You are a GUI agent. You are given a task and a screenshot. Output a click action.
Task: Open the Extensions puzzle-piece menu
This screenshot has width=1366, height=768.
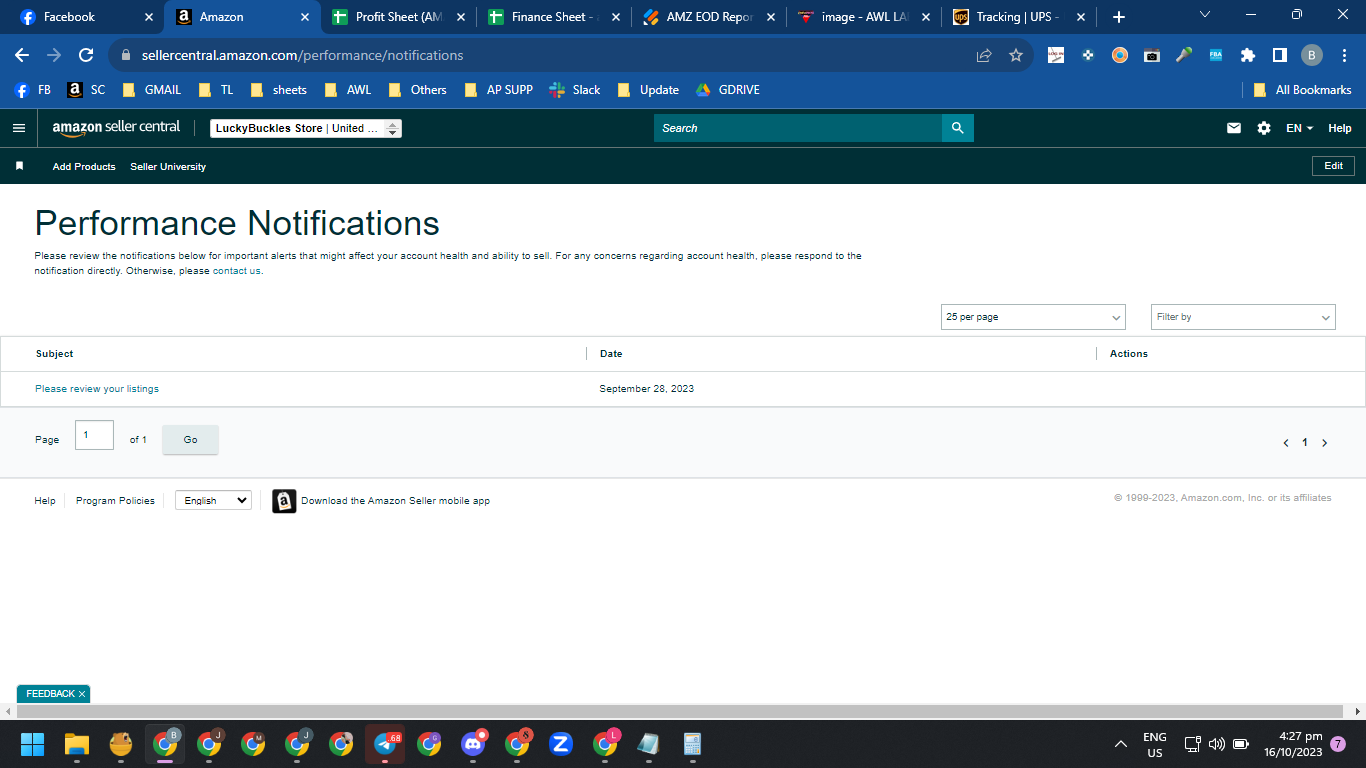click(x=1248, y=56)
